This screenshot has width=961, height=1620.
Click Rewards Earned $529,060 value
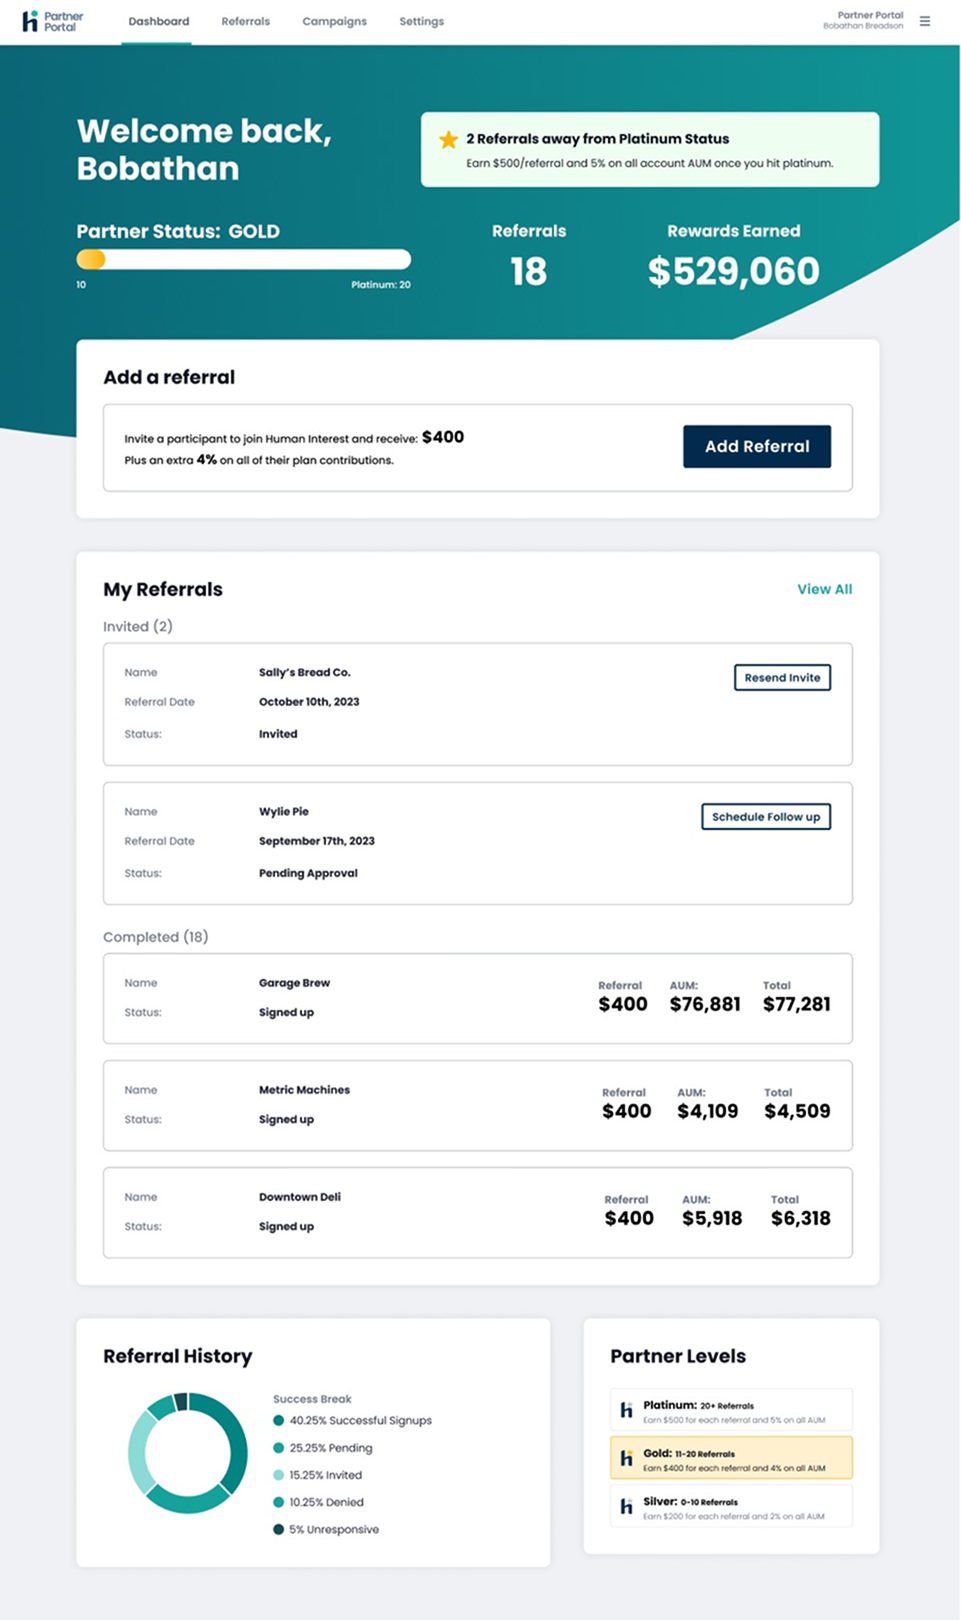(734, 271)
